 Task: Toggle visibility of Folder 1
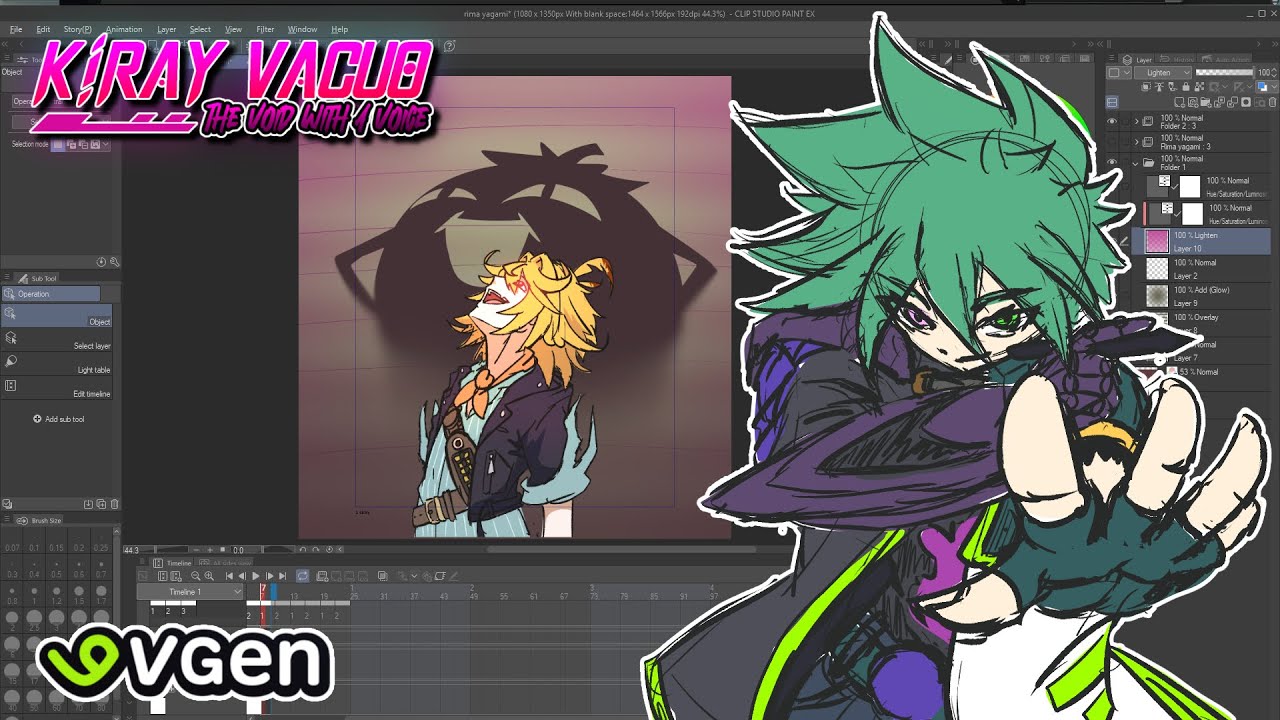coord(1112,163)
